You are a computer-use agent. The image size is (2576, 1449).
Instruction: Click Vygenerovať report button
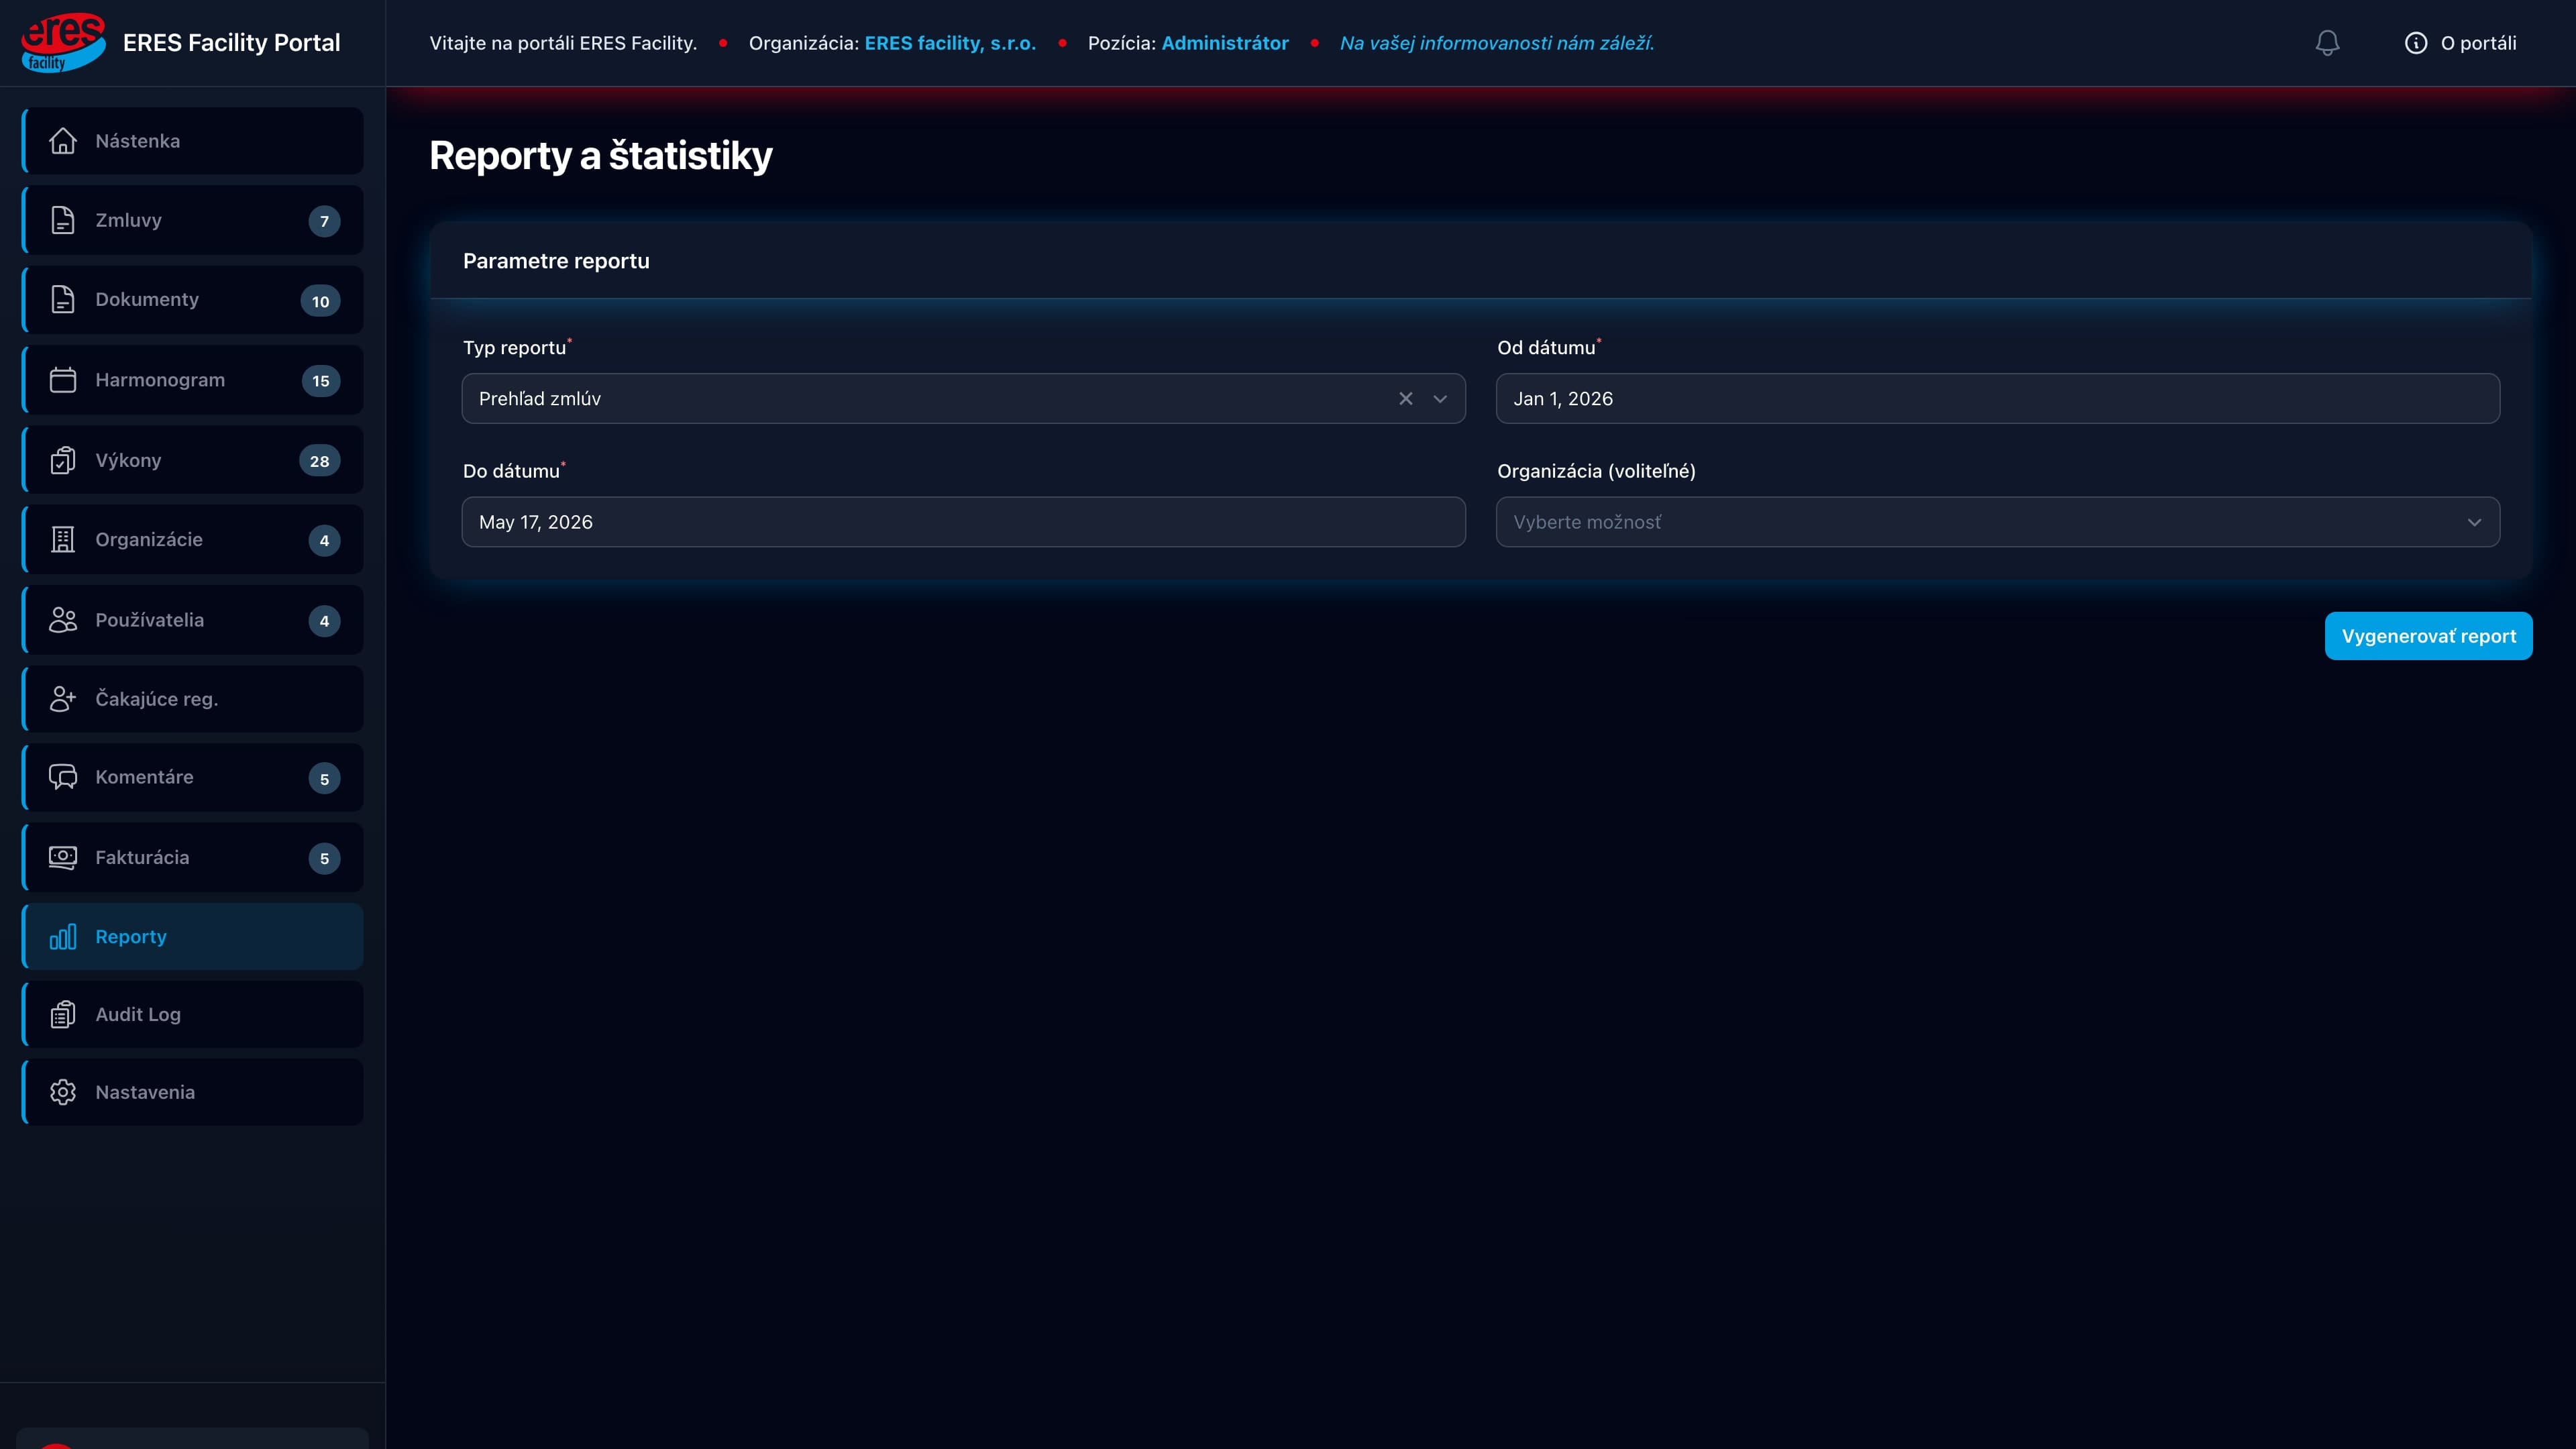coord(2428,636)
